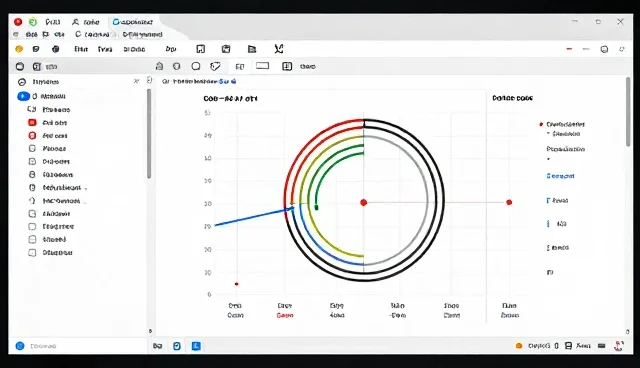Select the sidebar row with the red square icon
The image size is (640, 368).
[49, 123]
